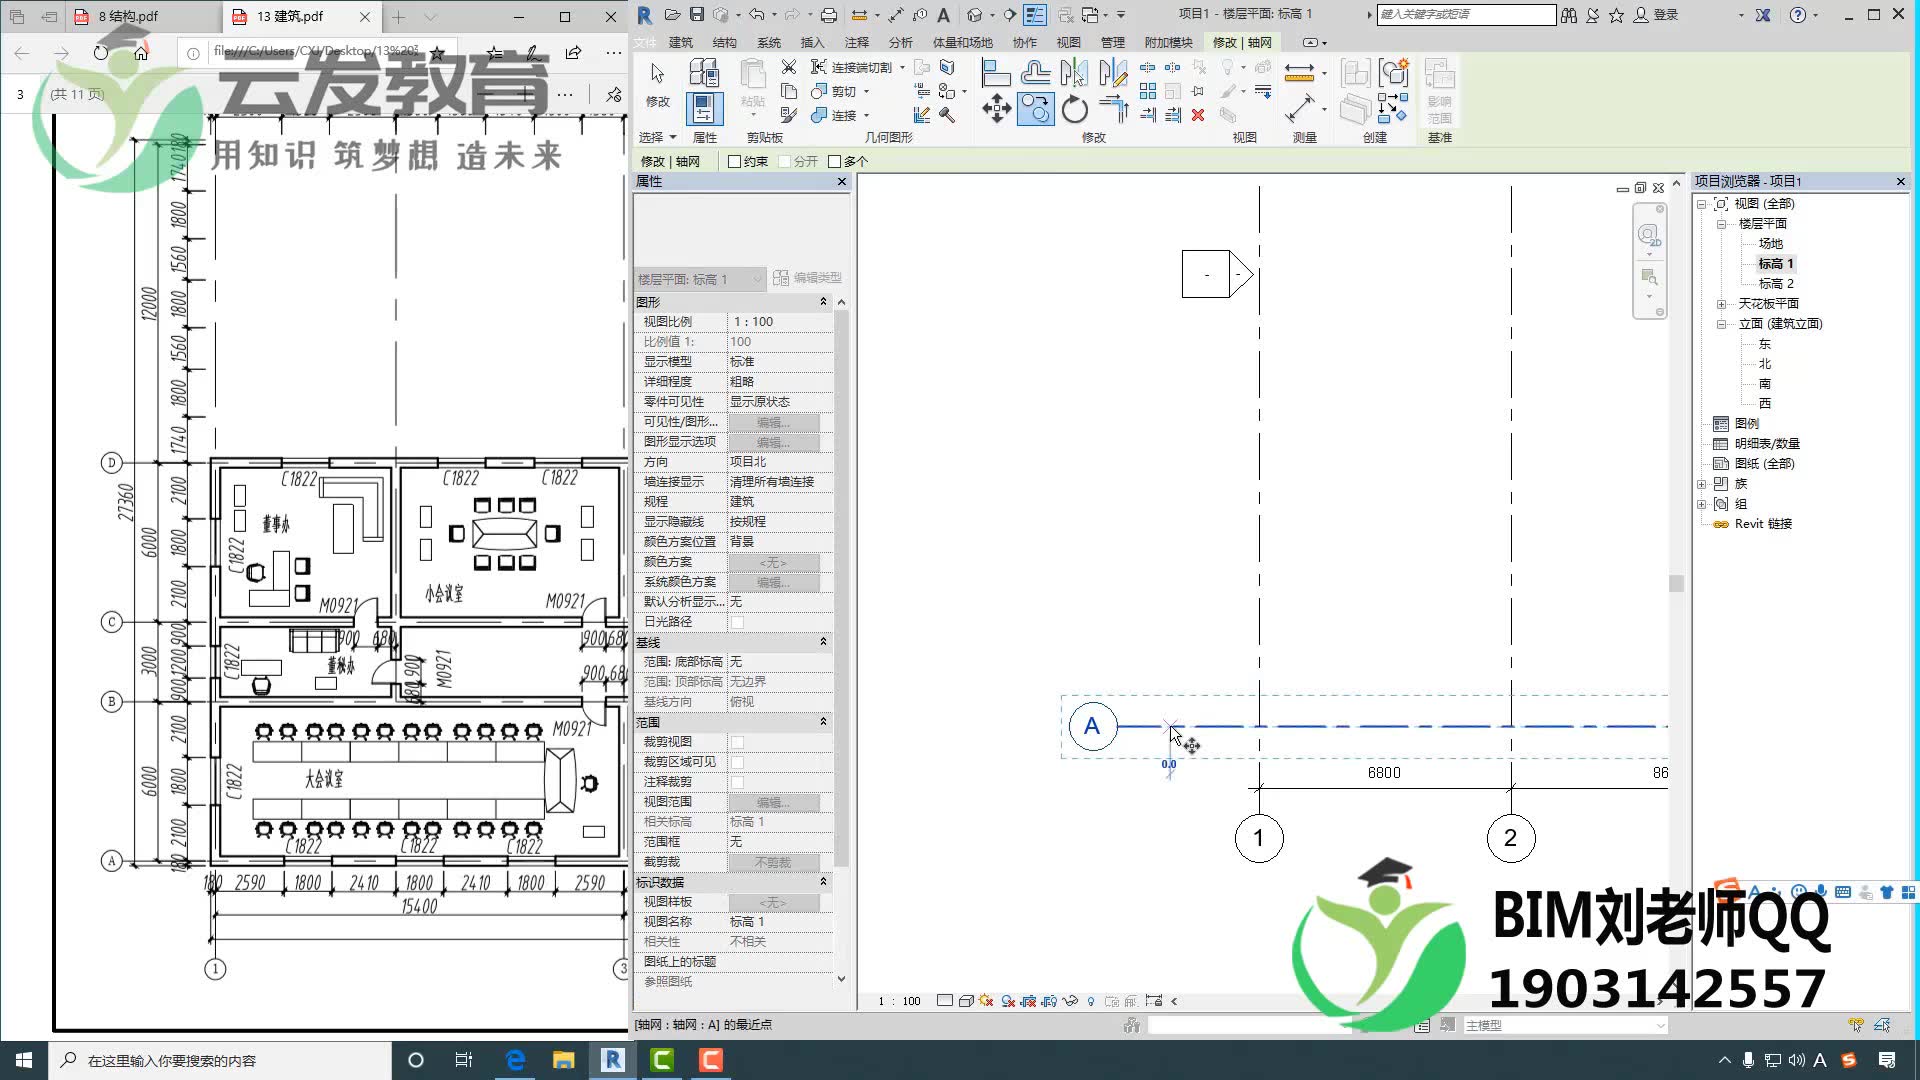Open the 连接端切割 dropdown arrow
The width and height of the screenshot is (1920, 1080).
pos(902,67)
